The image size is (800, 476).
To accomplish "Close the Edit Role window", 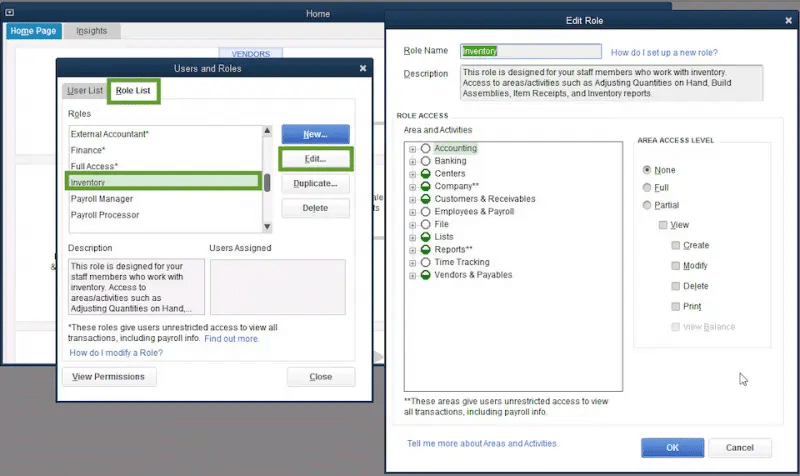I will [x=788, y=20].
